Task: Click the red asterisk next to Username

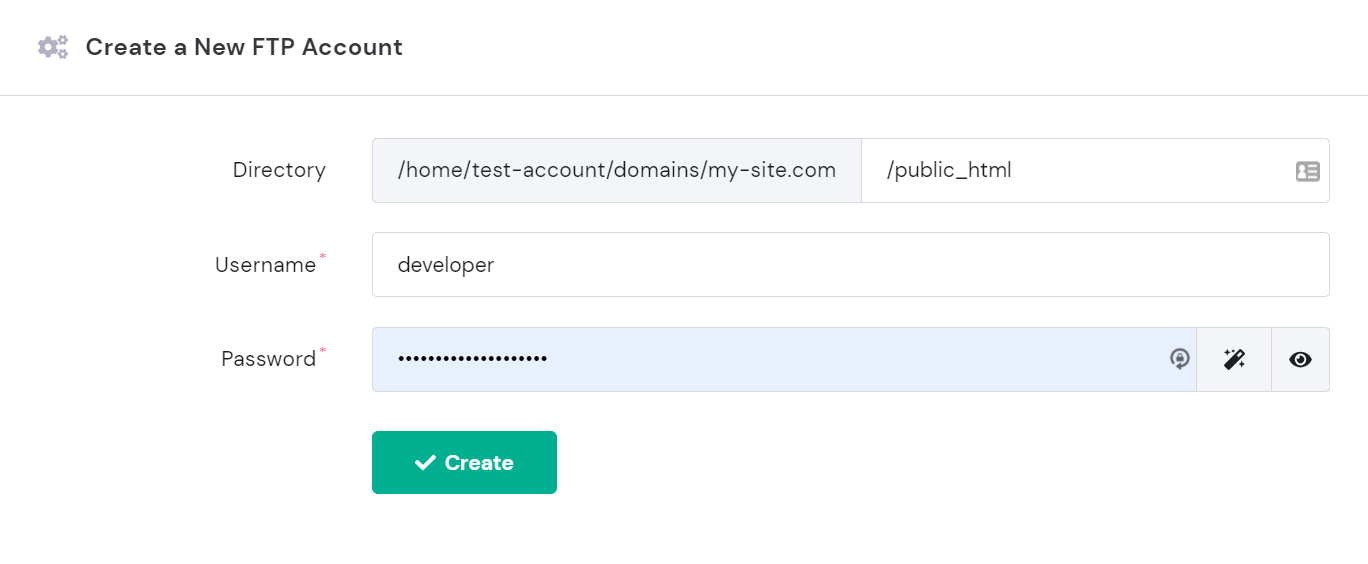Action: click(322, 258)
